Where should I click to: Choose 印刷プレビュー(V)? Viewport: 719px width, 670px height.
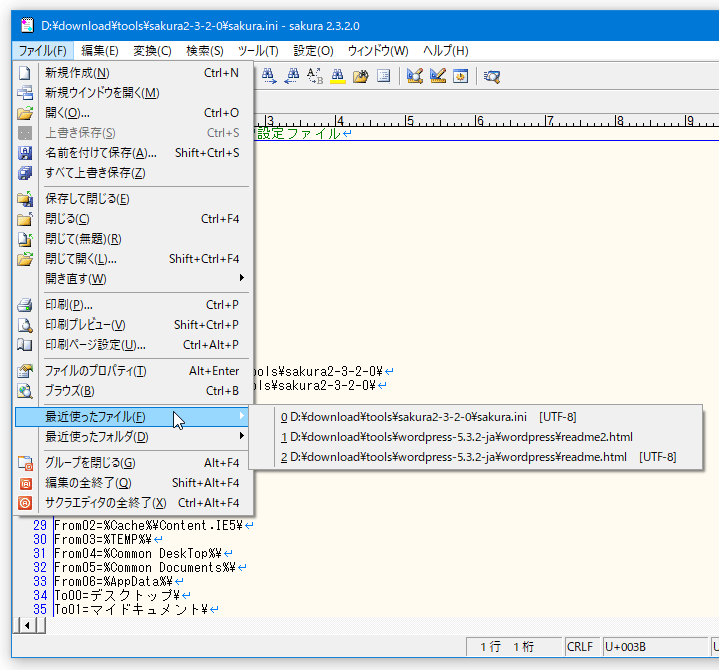(133, 325)
